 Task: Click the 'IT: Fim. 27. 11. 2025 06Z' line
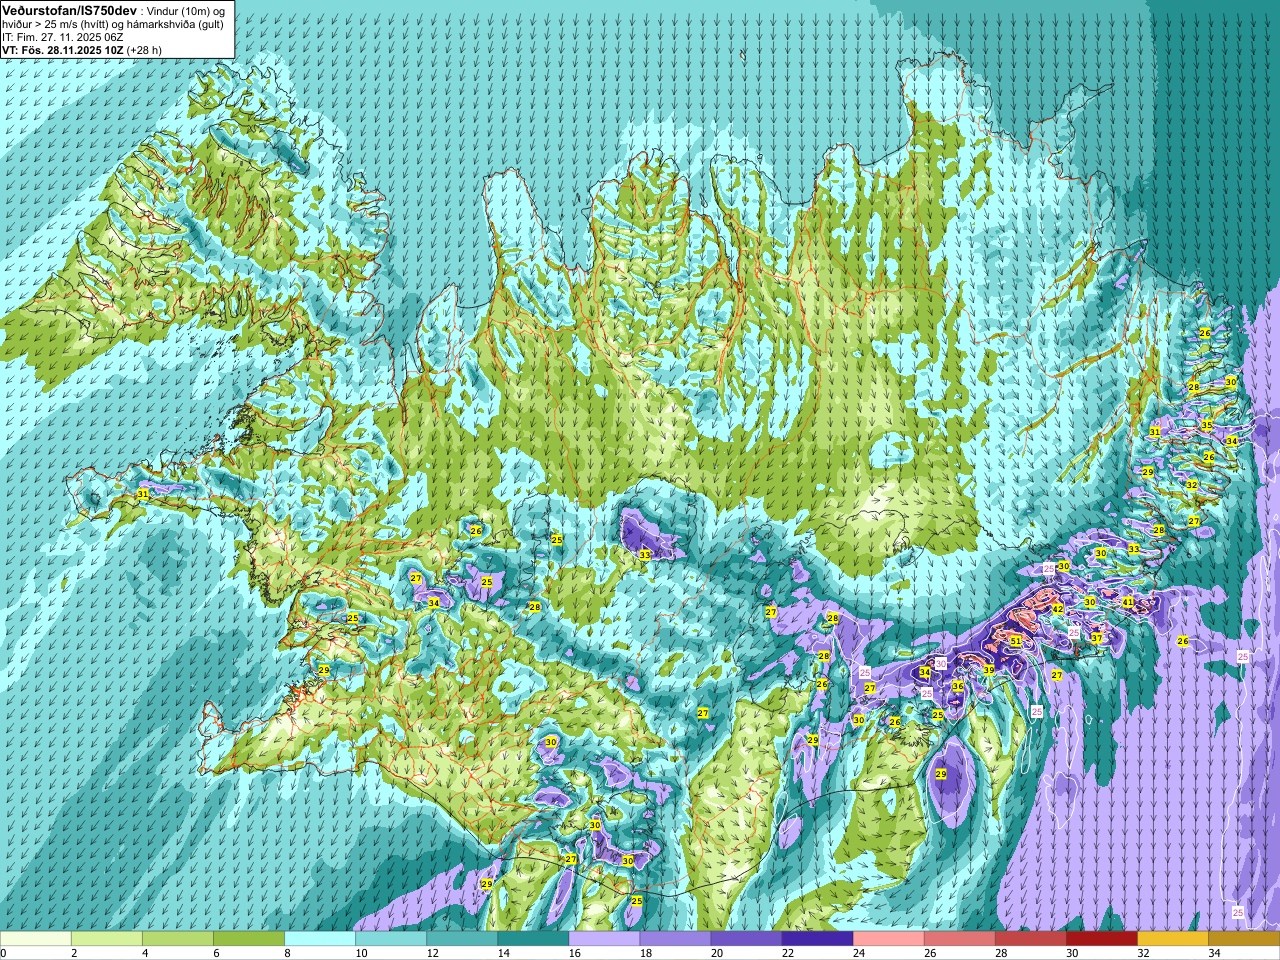click(x=62, y=38)
